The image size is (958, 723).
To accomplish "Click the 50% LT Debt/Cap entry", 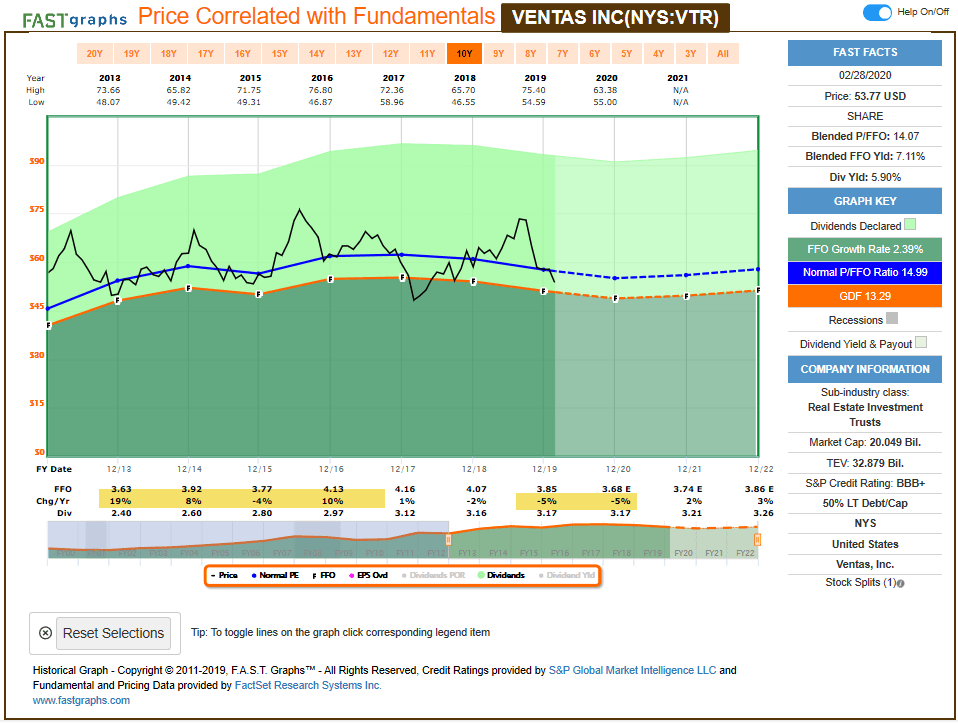I will coord(865,504).
